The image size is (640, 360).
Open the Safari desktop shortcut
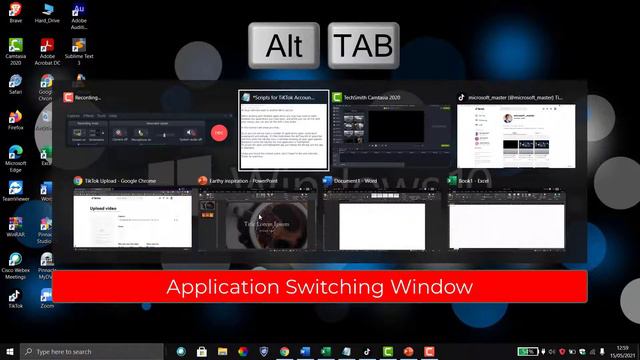[16, 84]
